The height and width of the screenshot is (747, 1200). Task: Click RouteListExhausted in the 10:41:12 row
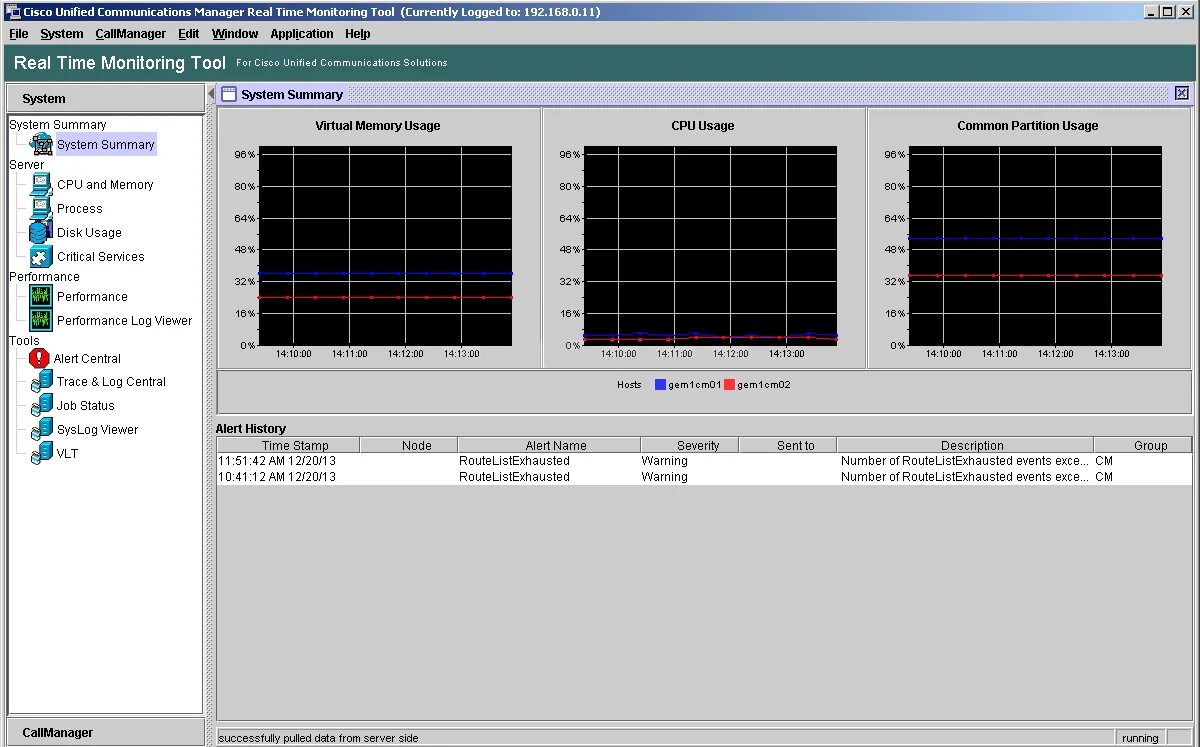click(514, 477)
